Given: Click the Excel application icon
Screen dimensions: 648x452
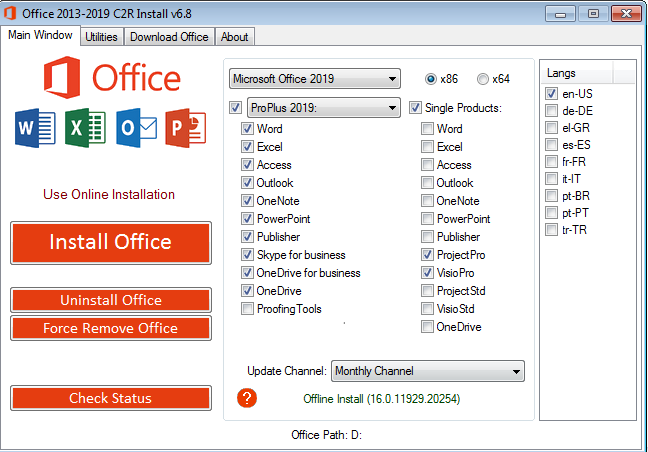Looking at the screenshot, I should pos(86,128).
